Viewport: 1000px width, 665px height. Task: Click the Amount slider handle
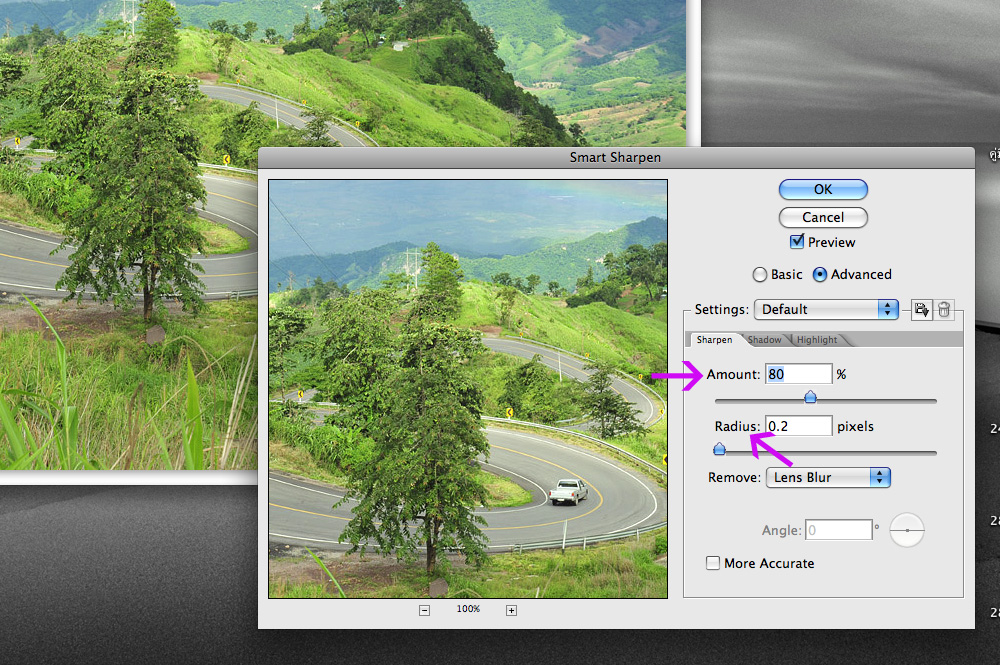pos(811,397)
